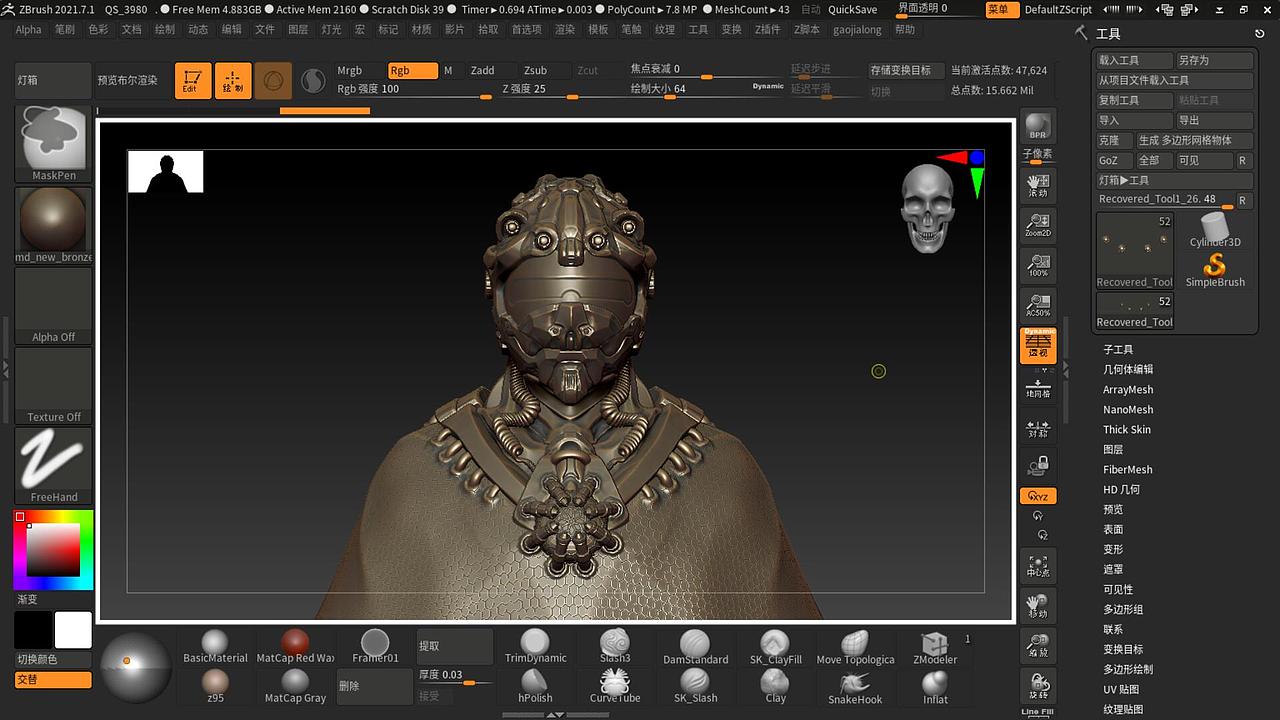Apply the MatCap Red Wax material
This screenshot has width=1280, height=720.
tap(295, 647)
